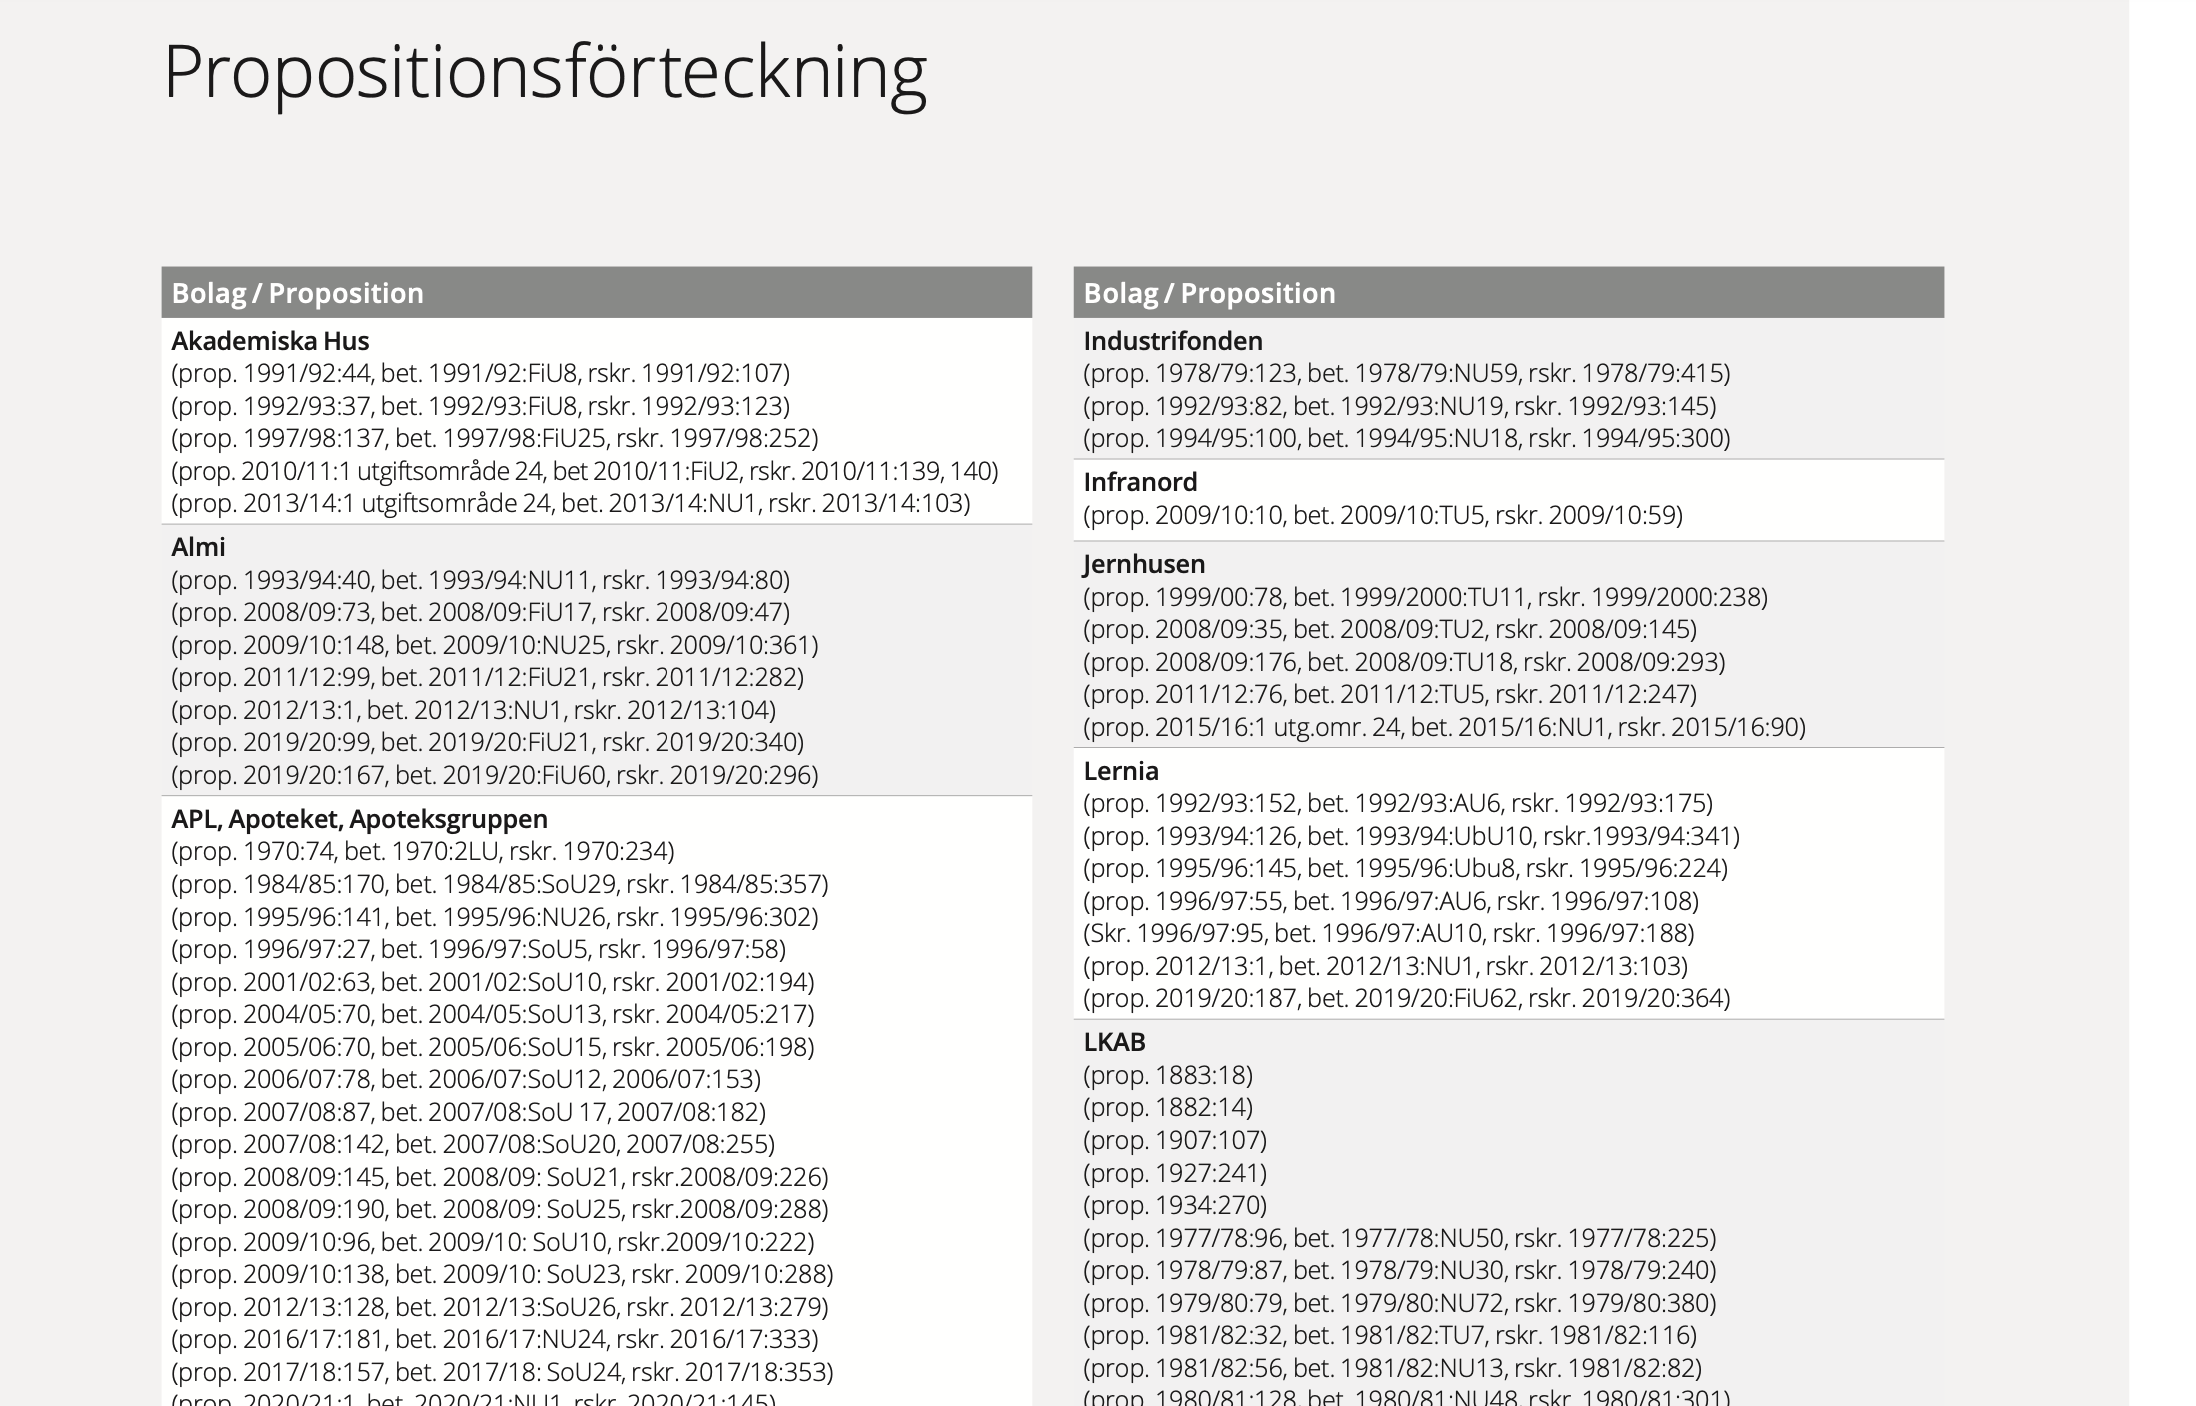
Task: Click the prop. 2009/10:10 Infranord entry
Action: tap(1382, 515)
